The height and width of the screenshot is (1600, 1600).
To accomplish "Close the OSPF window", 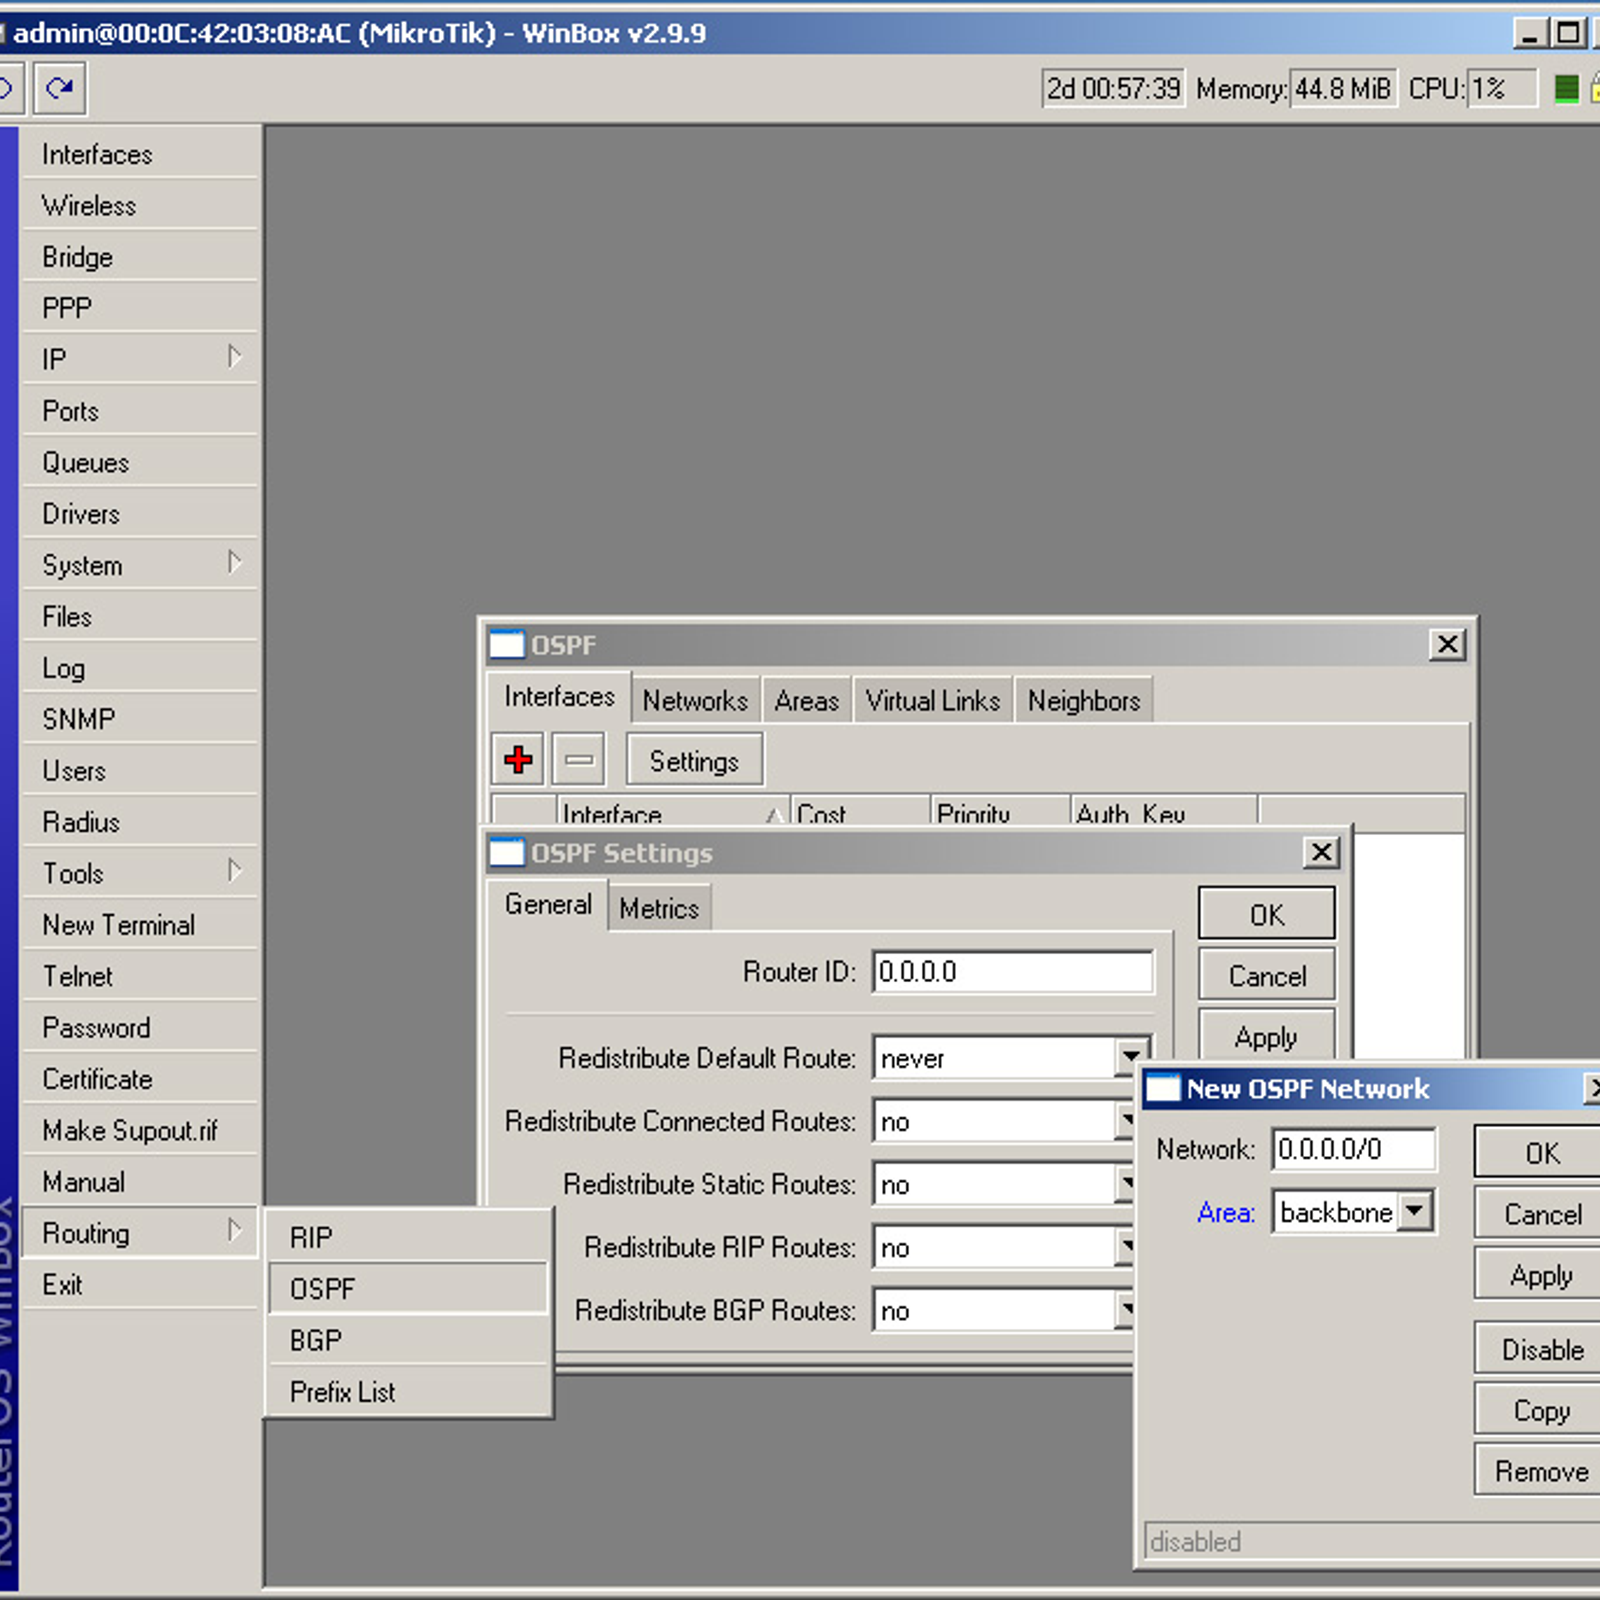I will click(x=1447, y=644).
